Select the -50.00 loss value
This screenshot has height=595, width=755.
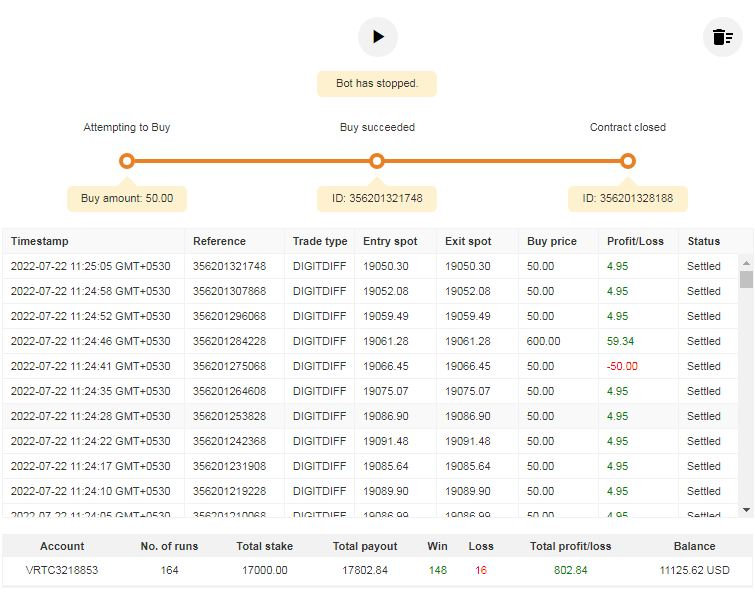pyautogui.click(x=622, y=366)
